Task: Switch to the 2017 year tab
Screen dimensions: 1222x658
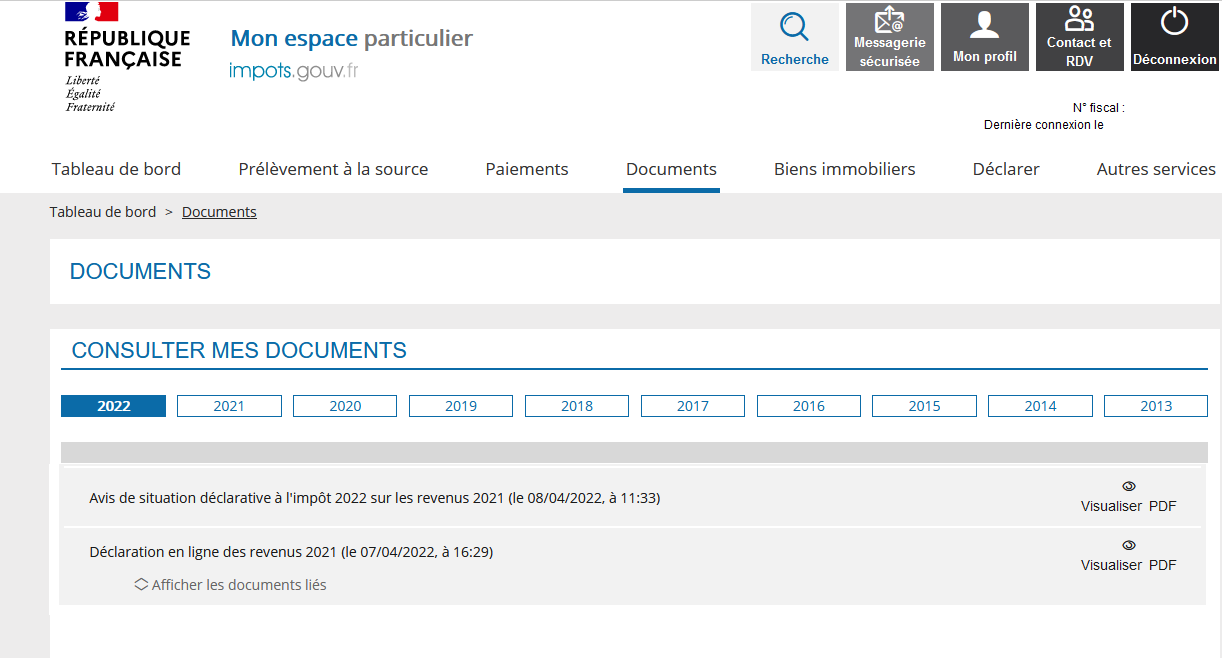Action: 693,406
